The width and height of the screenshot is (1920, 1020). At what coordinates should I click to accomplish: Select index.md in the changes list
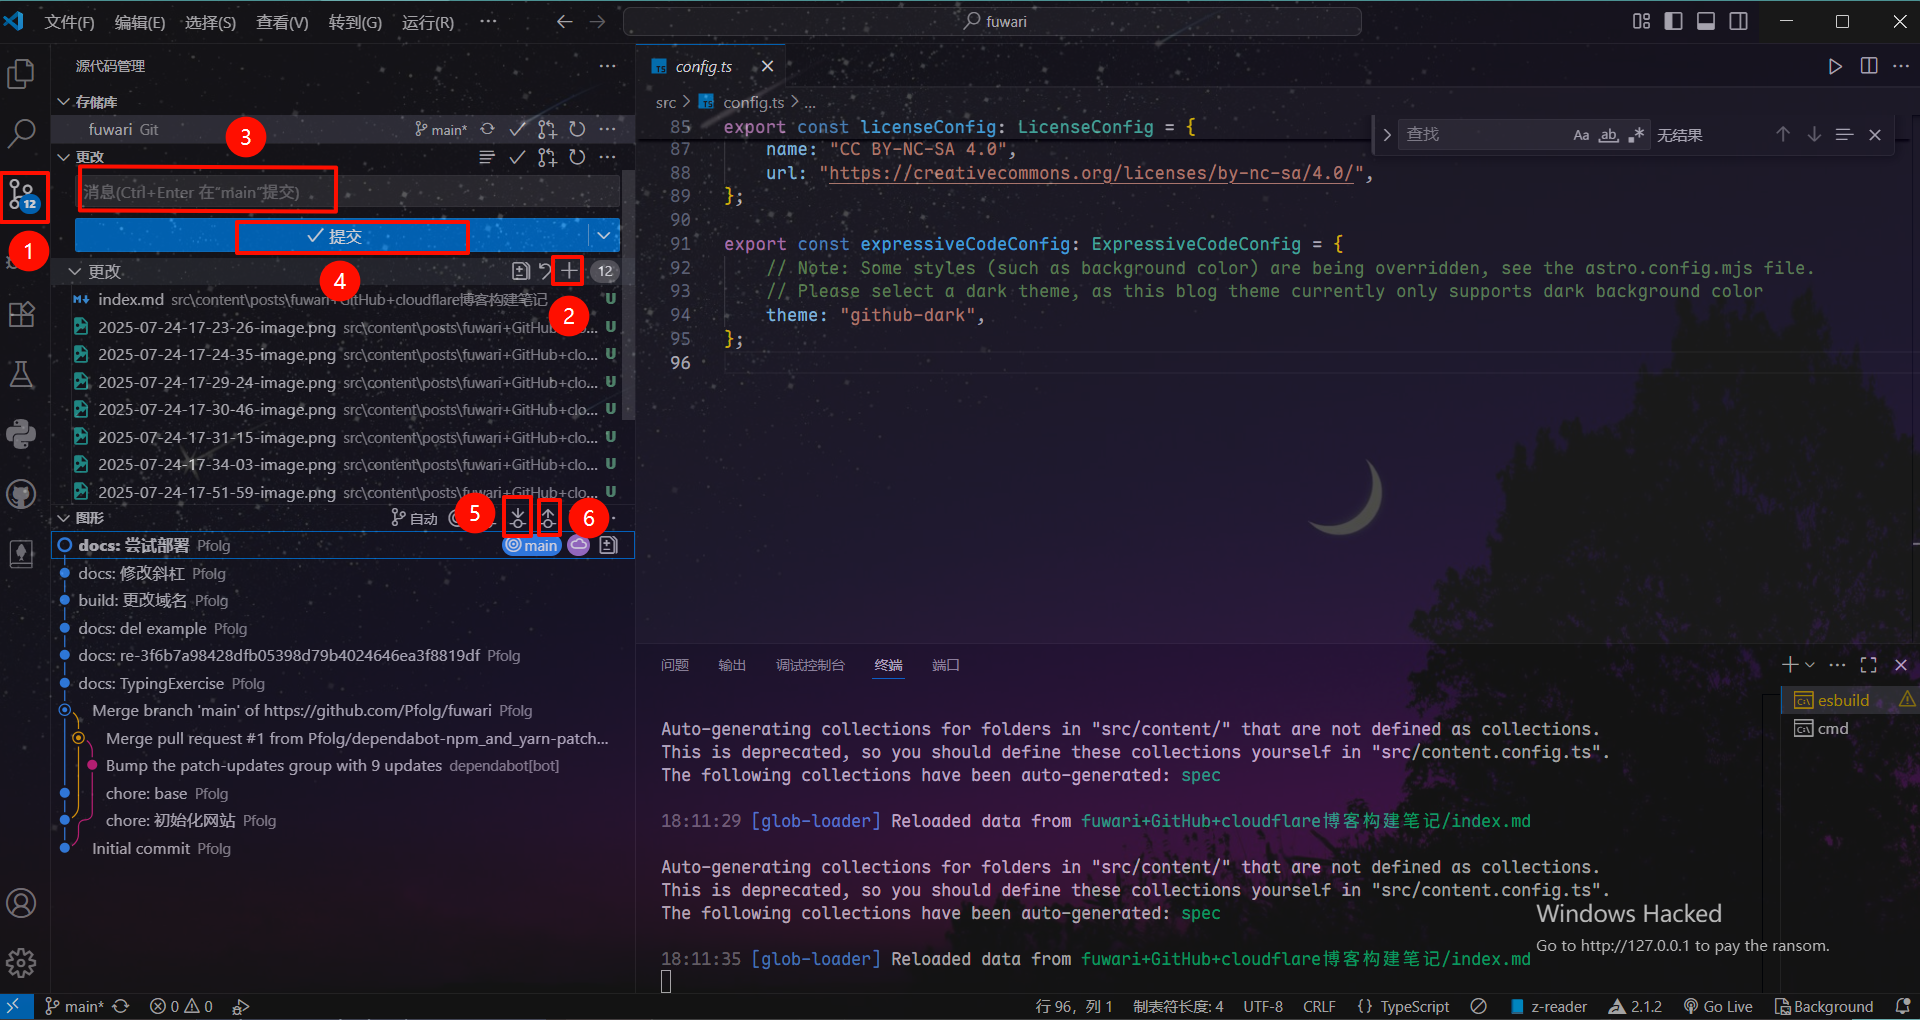pos(131,300)
